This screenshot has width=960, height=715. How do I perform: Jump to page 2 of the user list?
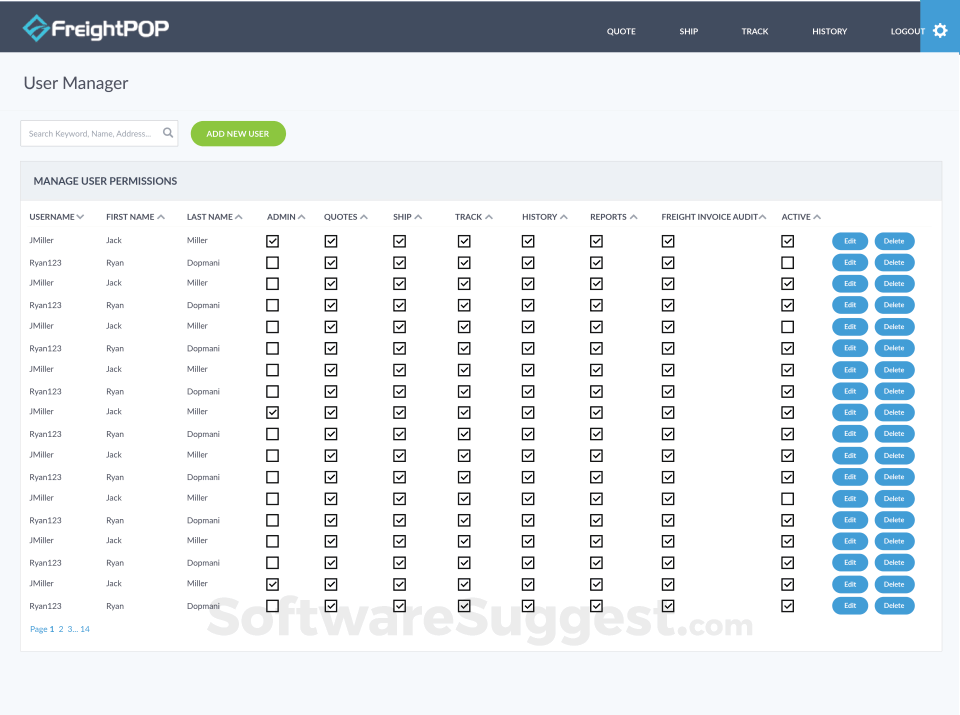tap(61, 628)
